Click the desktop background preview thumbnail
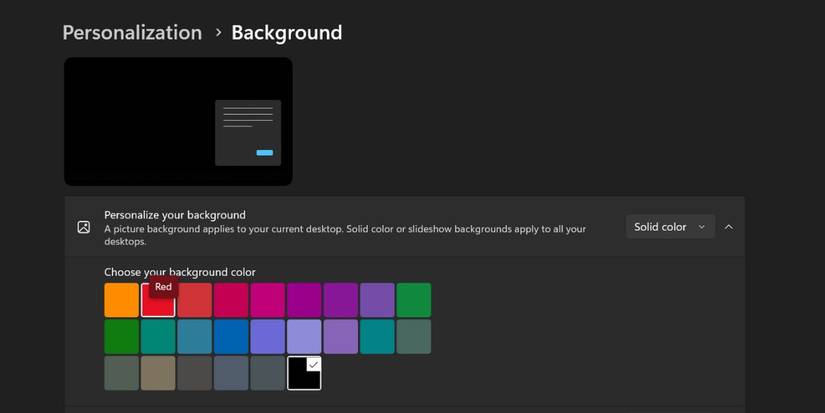Screen dimensions: 825x413 tap(178, 122)
